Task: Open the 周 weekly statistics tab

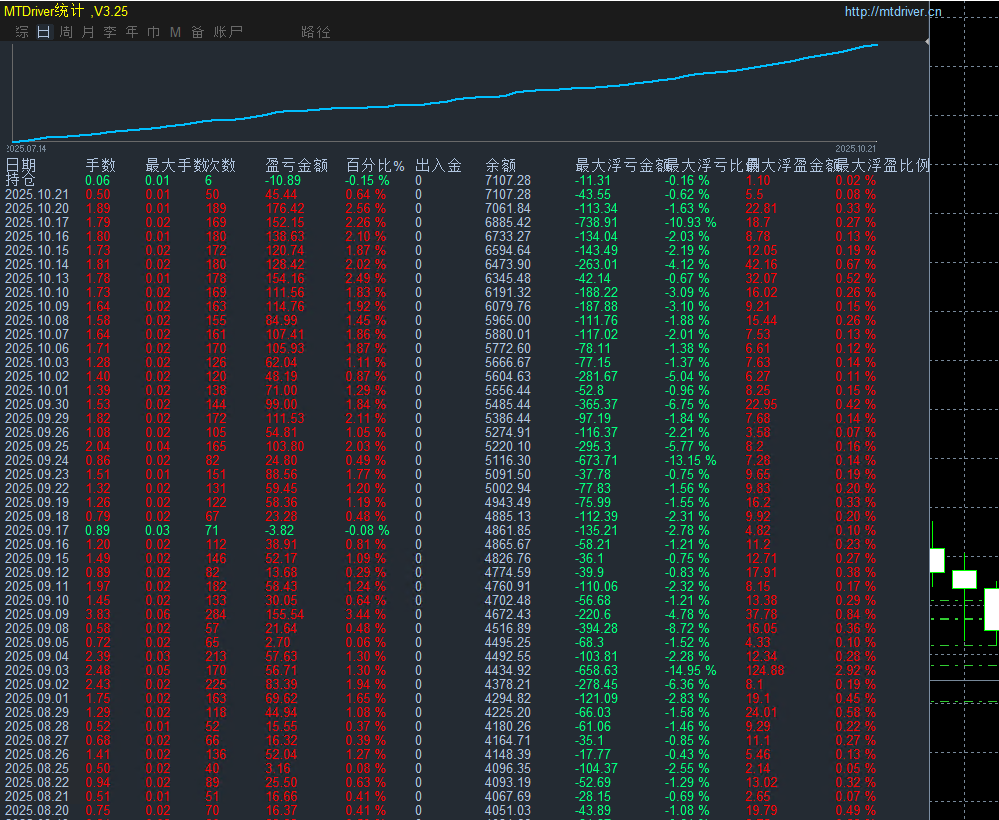Action: (x=66, y=32)
